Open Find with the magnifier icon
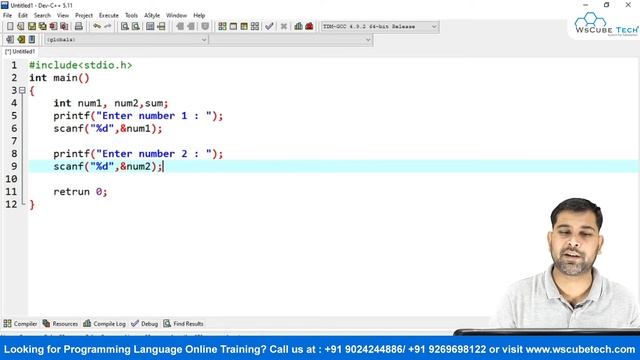Viewport: 640px width, 360px height. [125, 27]
